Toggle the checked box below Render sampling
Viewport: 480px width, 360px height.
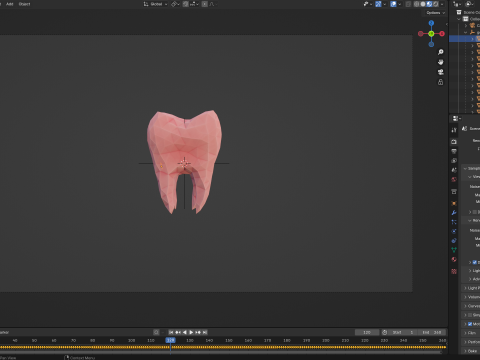(x=475, y=262)
